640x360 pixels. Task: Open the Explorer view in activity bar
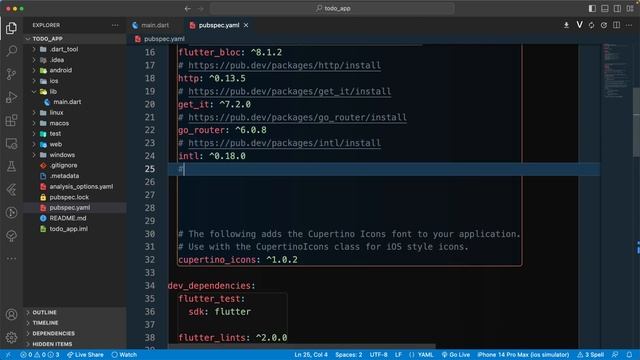click(11, 28)
